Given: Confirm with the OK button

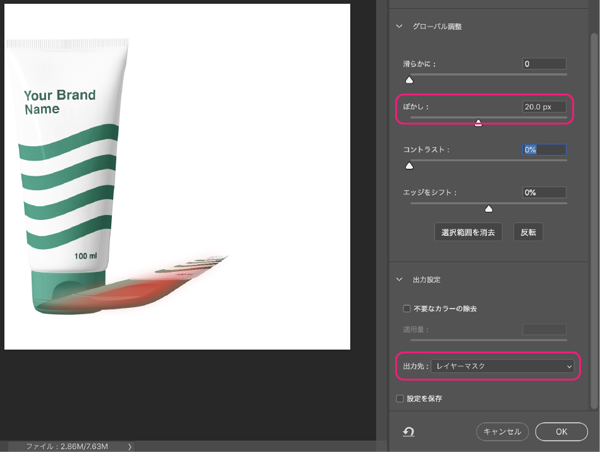Looking at the screenshot, I should point(561,432).
